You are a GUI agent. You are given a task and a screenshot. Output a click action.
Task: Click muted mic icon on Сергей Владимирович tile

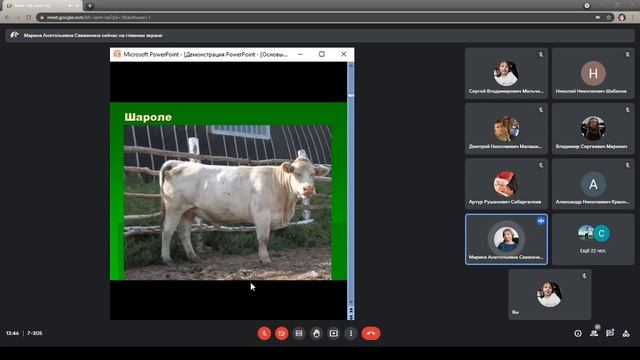coord(541,54)
